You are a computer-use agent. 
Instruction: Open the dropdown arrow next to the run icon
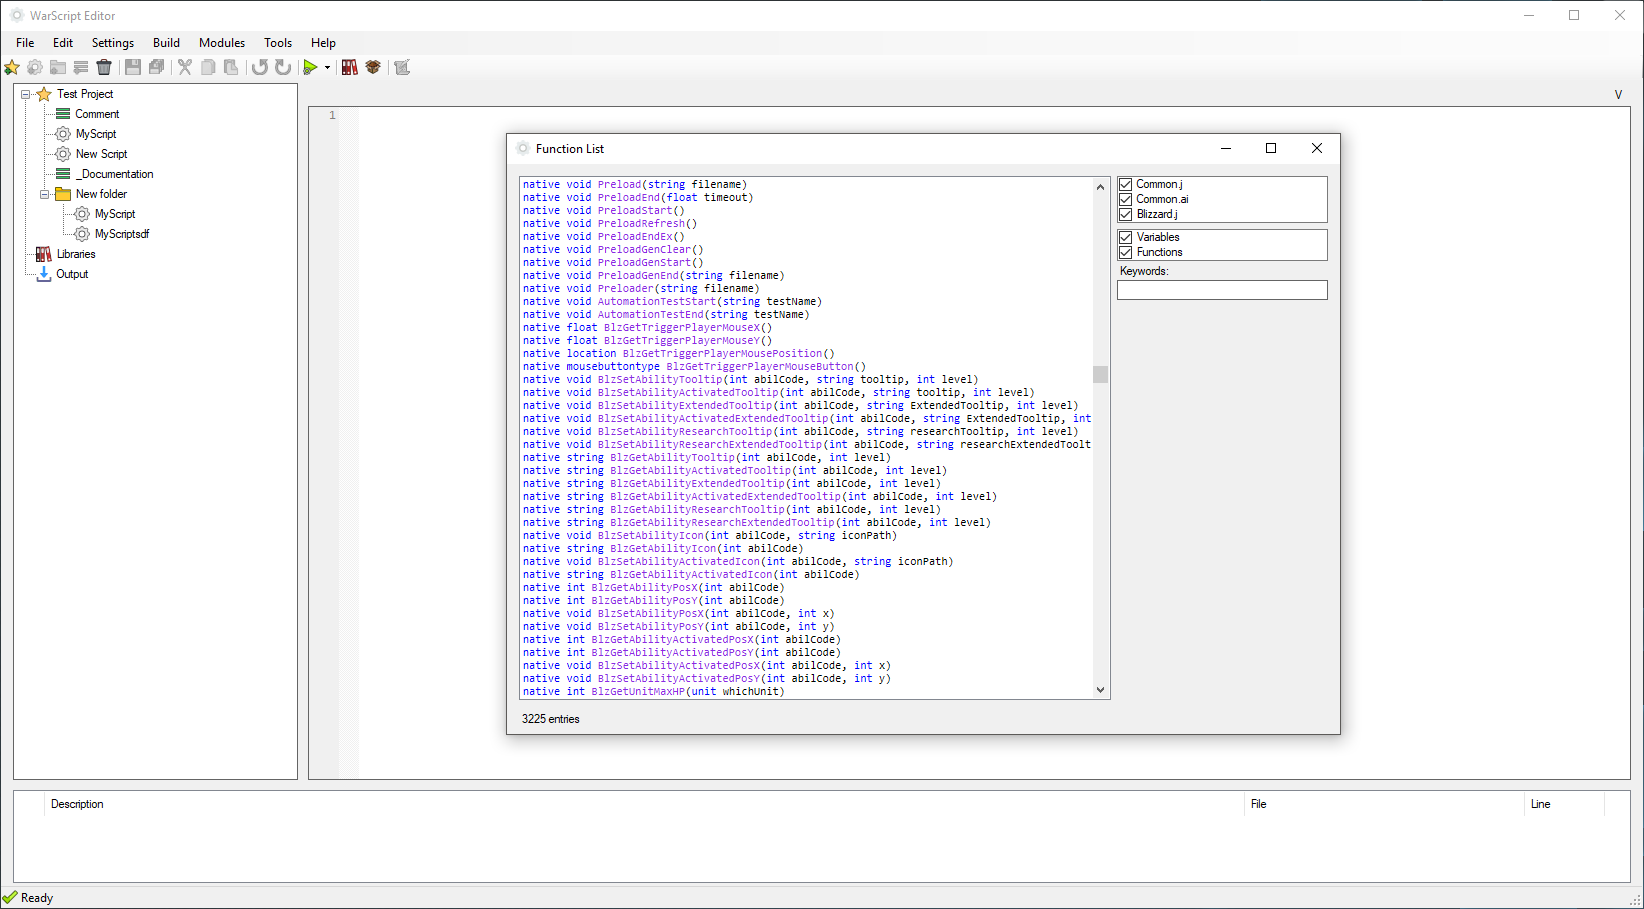pyautogui.click(x=327, y=68)
